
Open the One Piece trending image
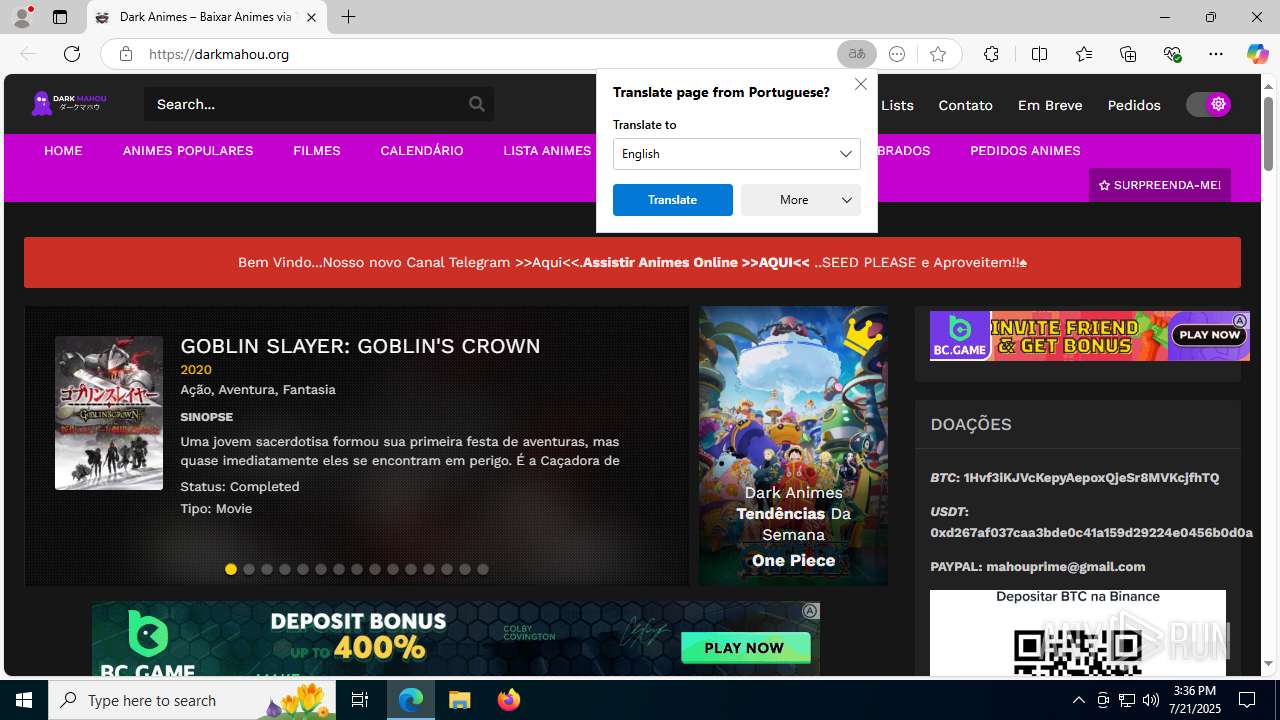click(793, 446)
